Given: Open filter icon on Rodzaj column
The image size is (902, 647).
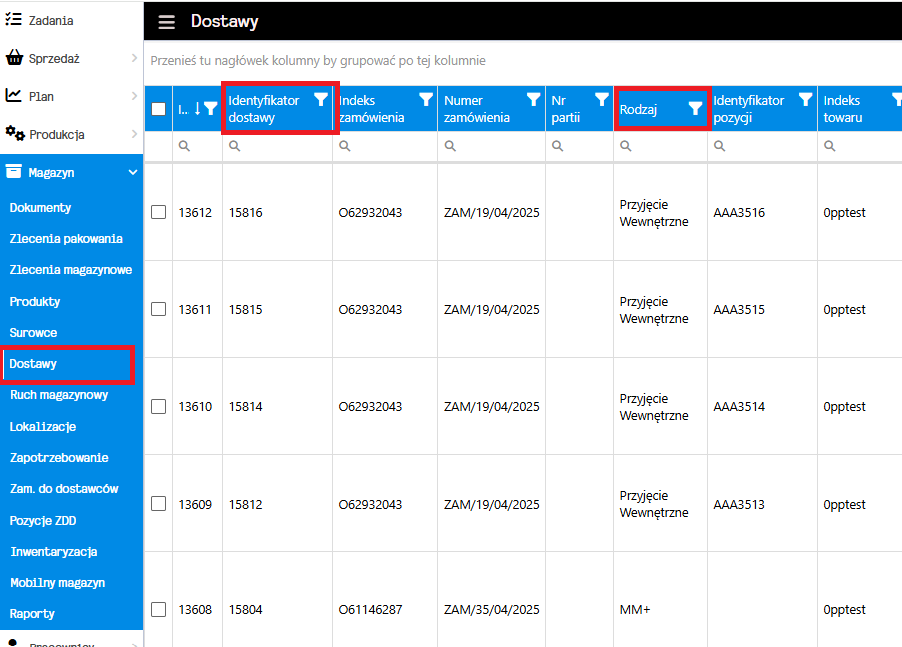Looking at the screenshot, I should tap(696, 109).
